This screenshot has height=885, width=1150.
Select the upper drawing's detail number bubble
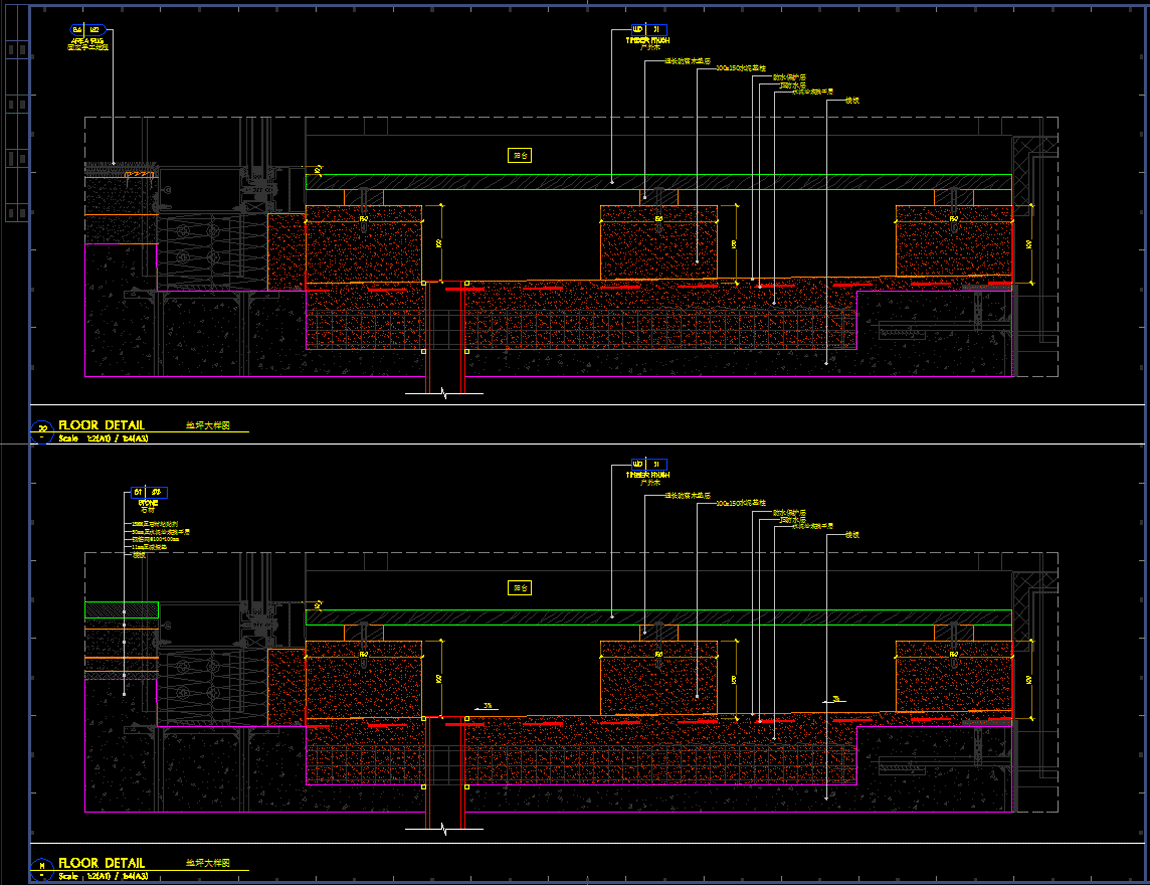coord(42,431)
